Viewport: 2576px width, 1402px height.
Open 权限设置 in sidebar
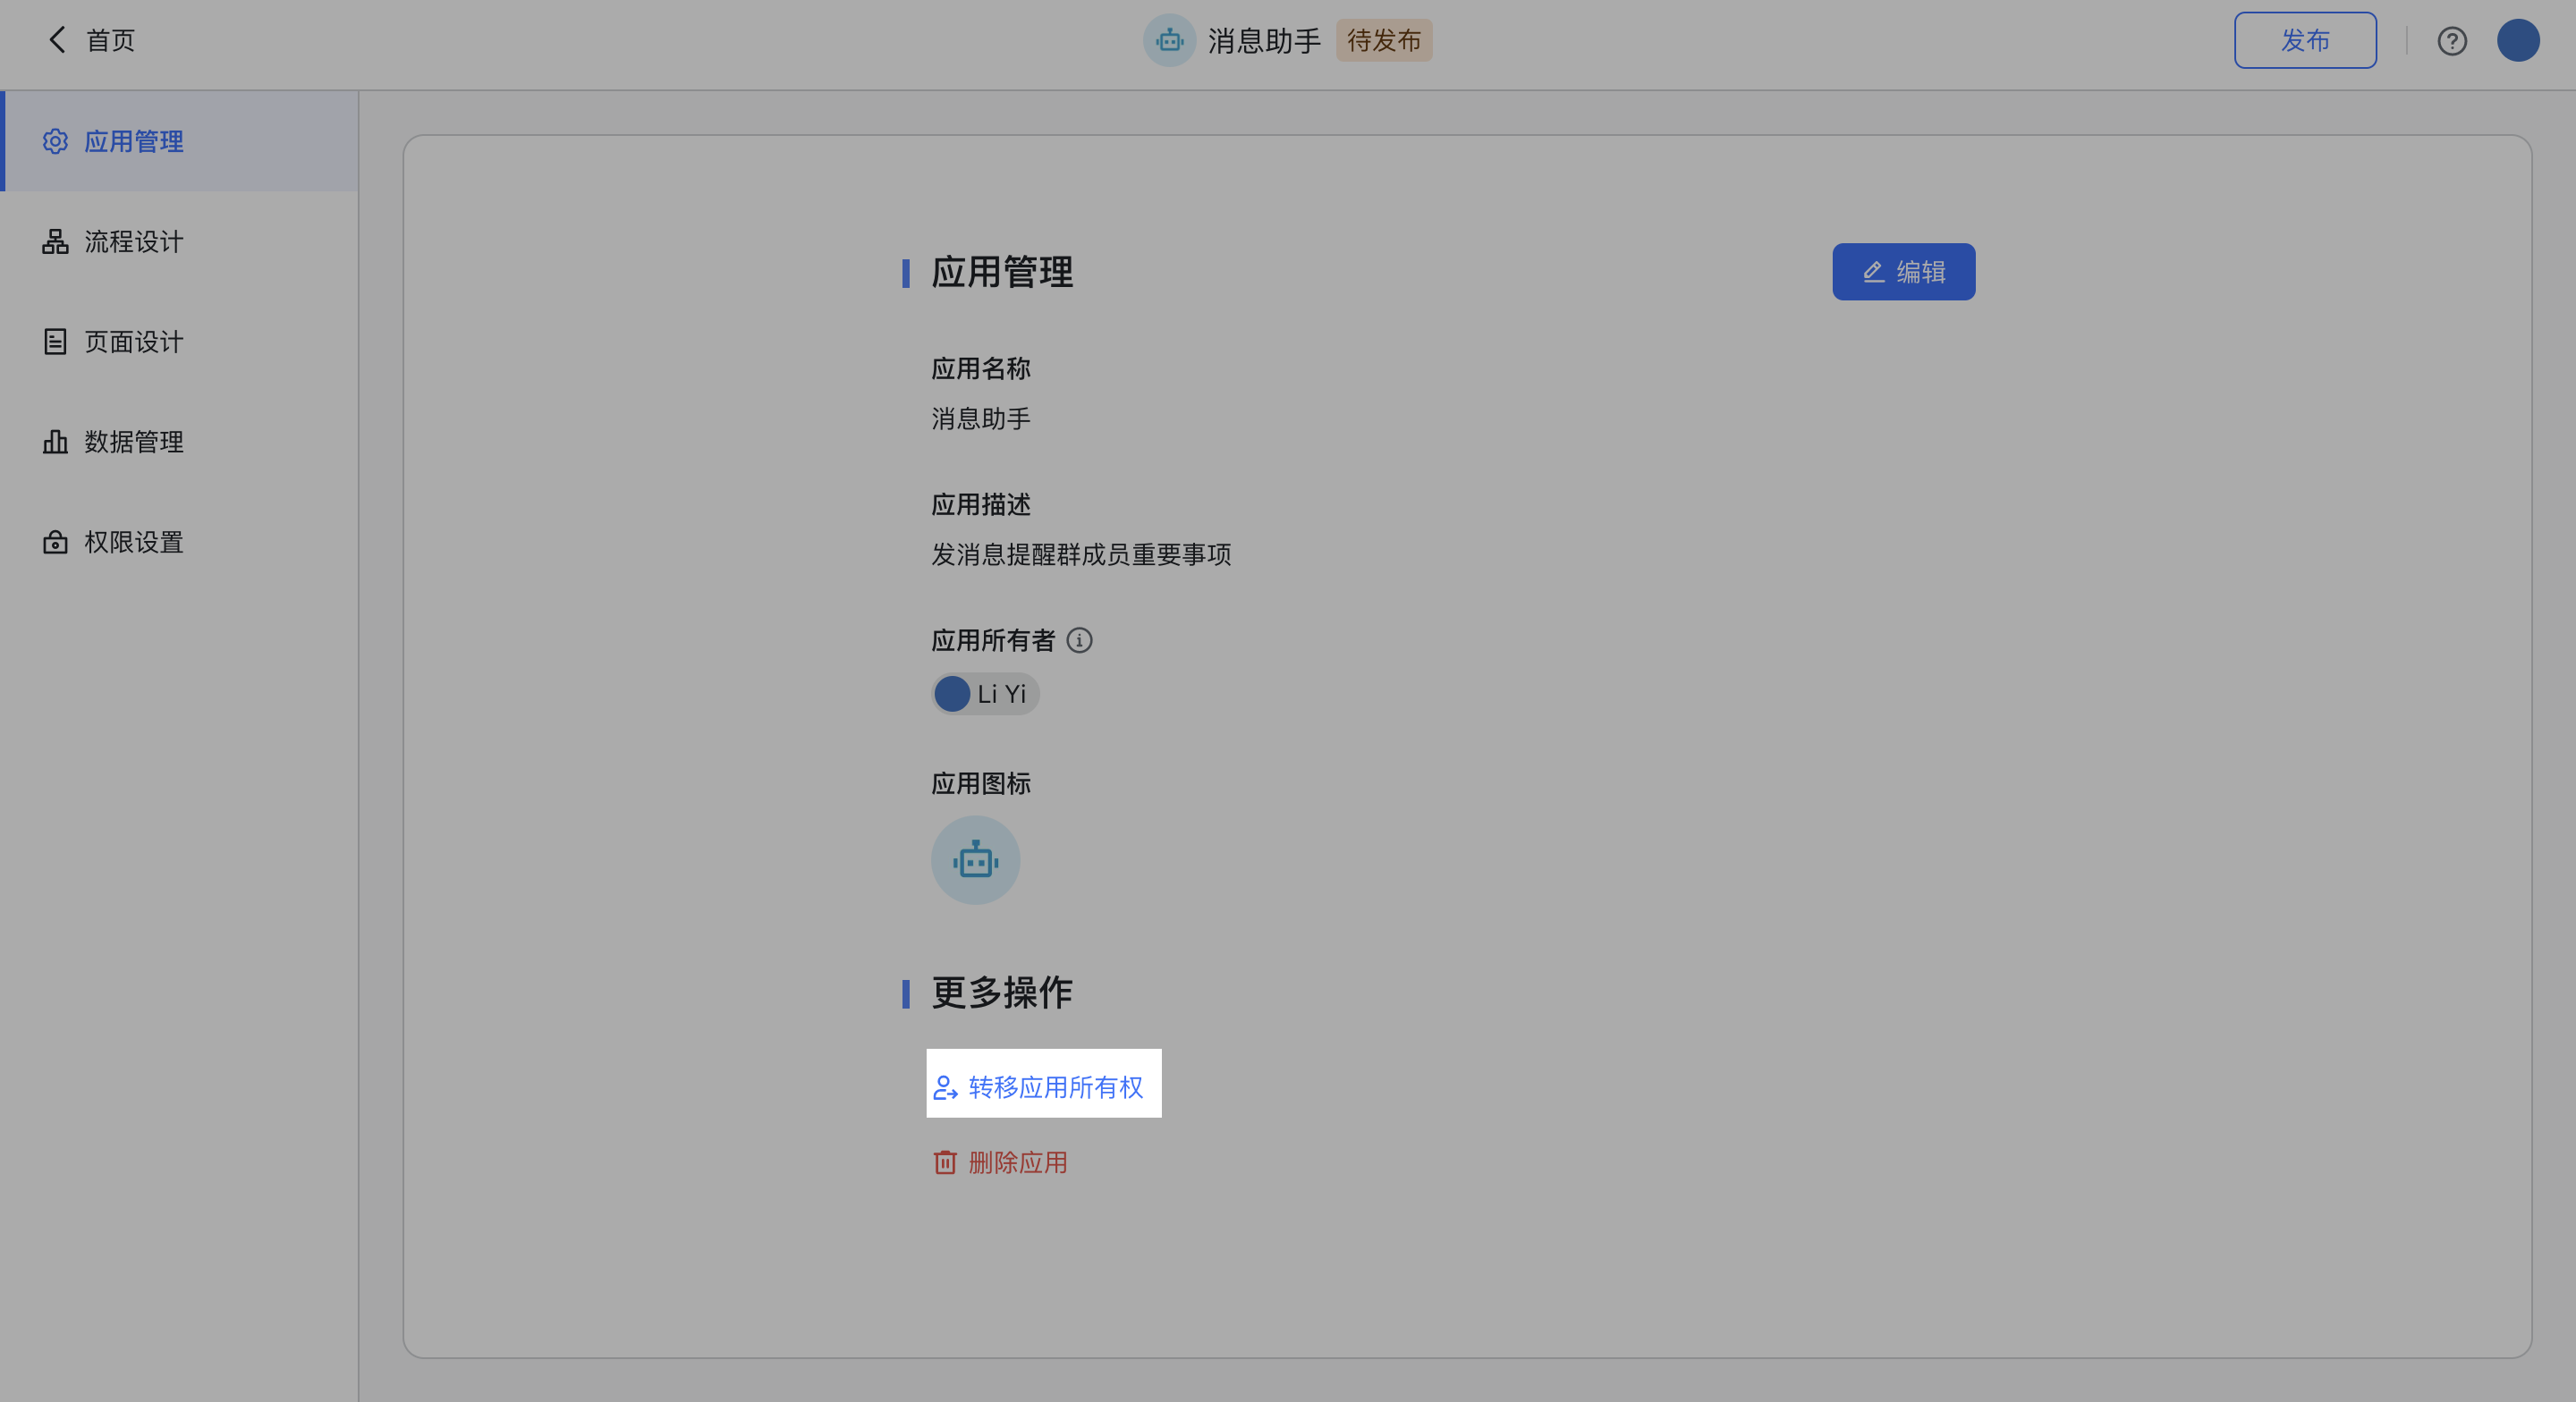click(x=180, y=541)
